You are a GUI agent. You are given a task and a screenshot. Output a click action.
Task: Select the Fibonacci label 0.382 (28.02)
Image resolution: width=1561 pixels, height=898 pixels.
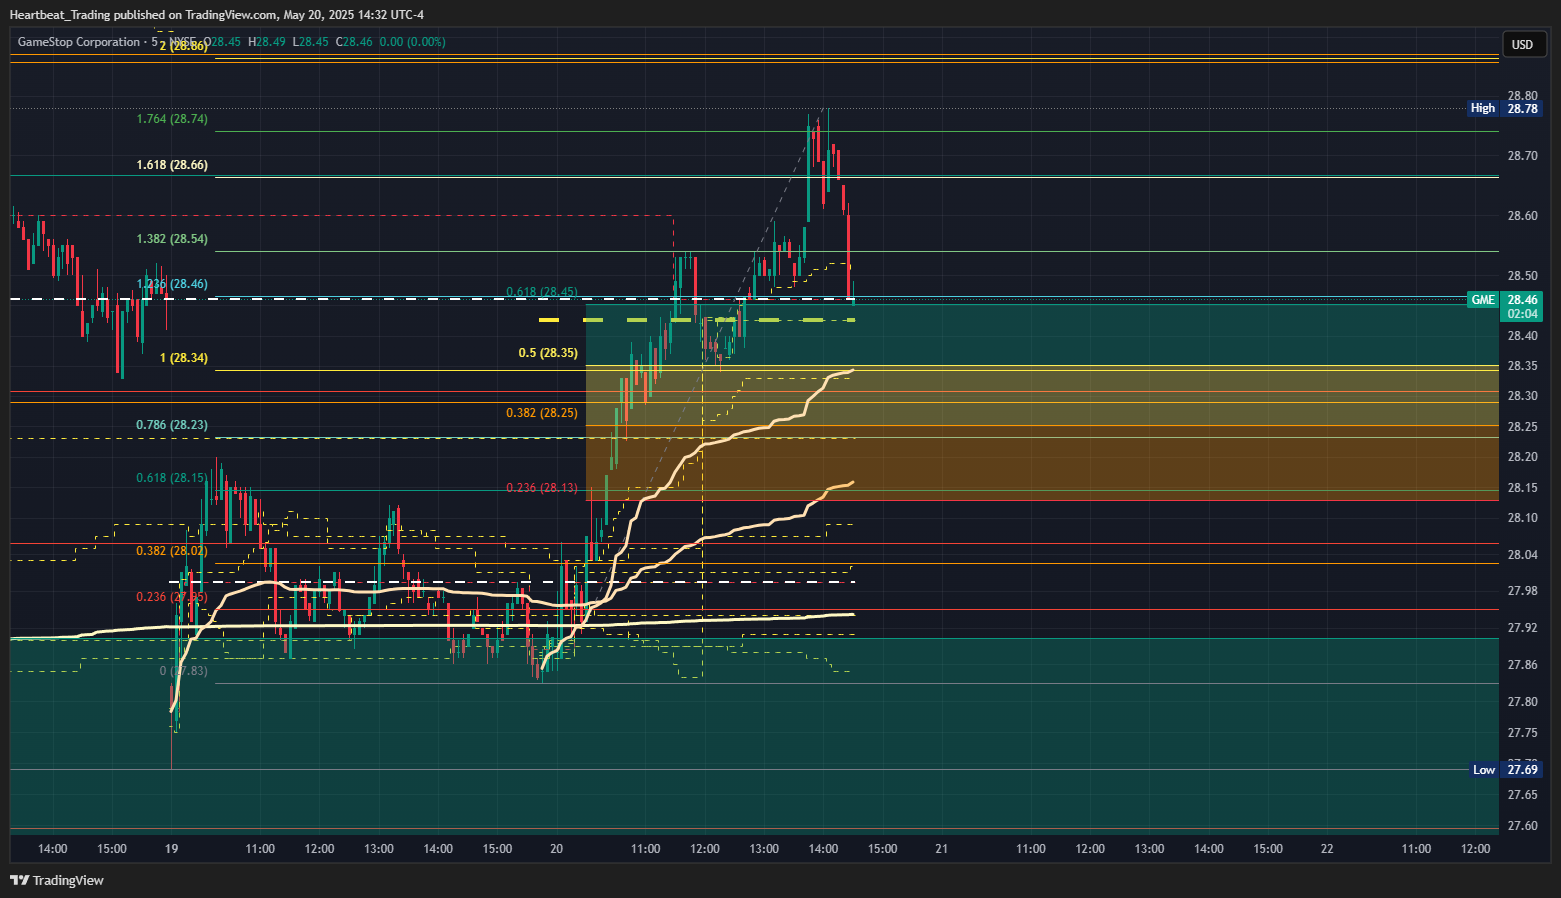tap(172, 551)
